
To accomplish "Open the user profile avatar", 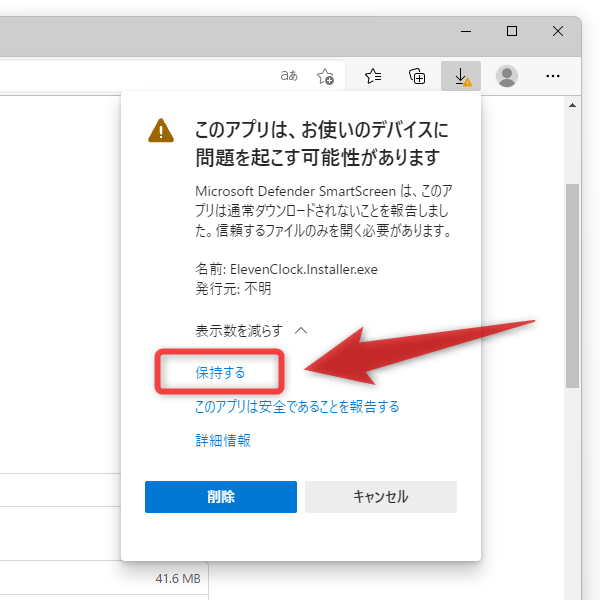I will [x=507, y=76].
